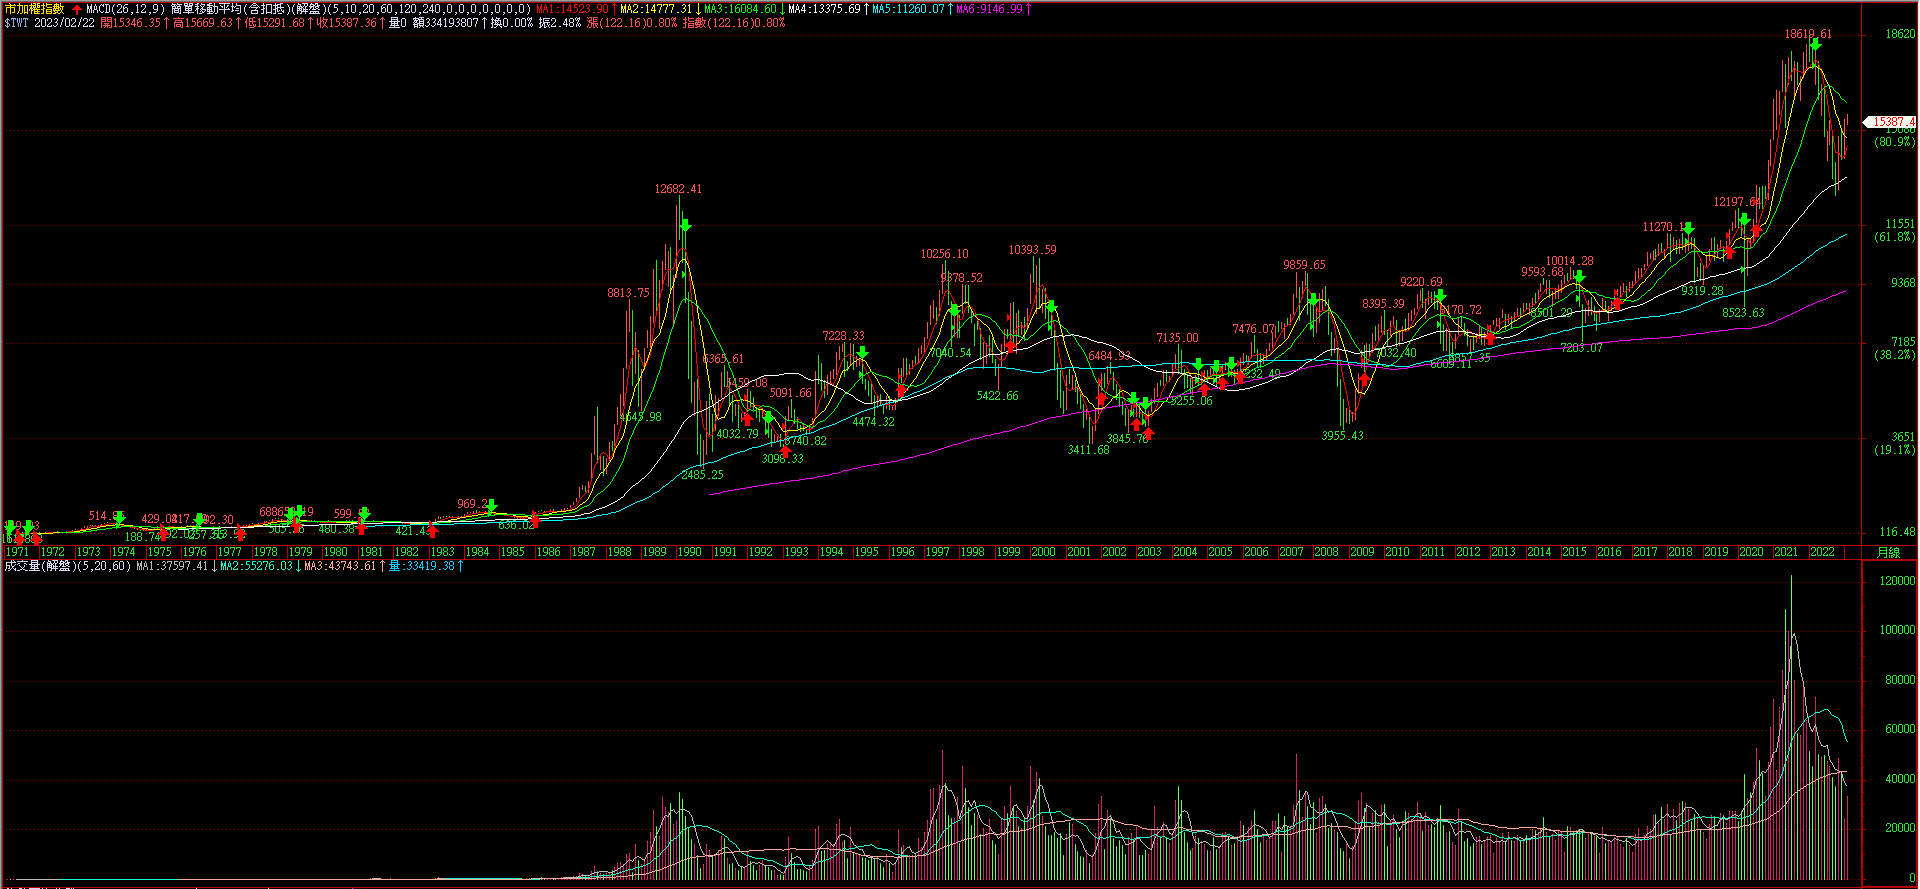
Task: Jump to year 2020 on the timeline
Action: [1751, 552]
